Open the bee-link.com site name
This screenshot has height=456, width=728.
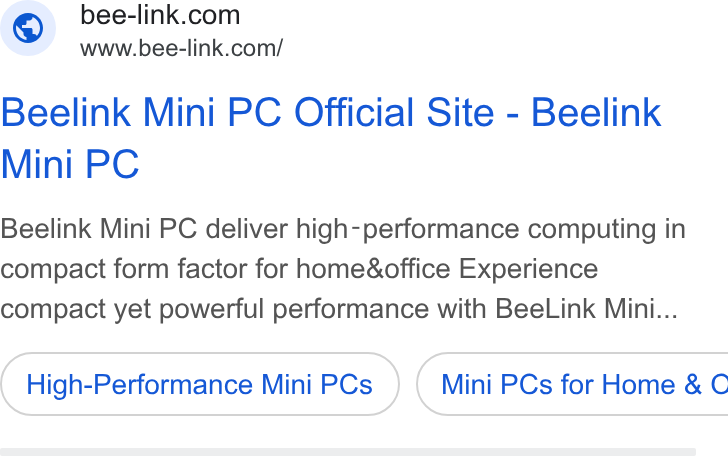(x=160, y=15)
